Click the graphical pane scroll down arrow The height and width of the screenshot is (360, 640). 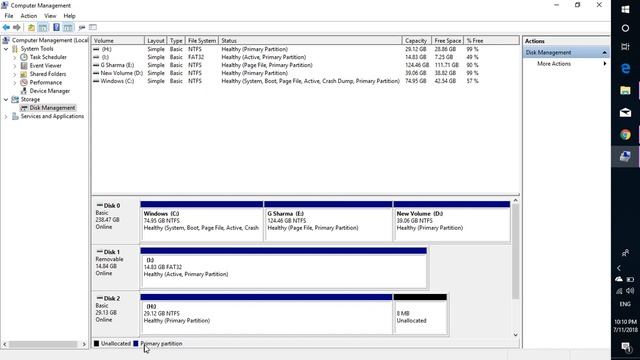[x=516, y=335]
